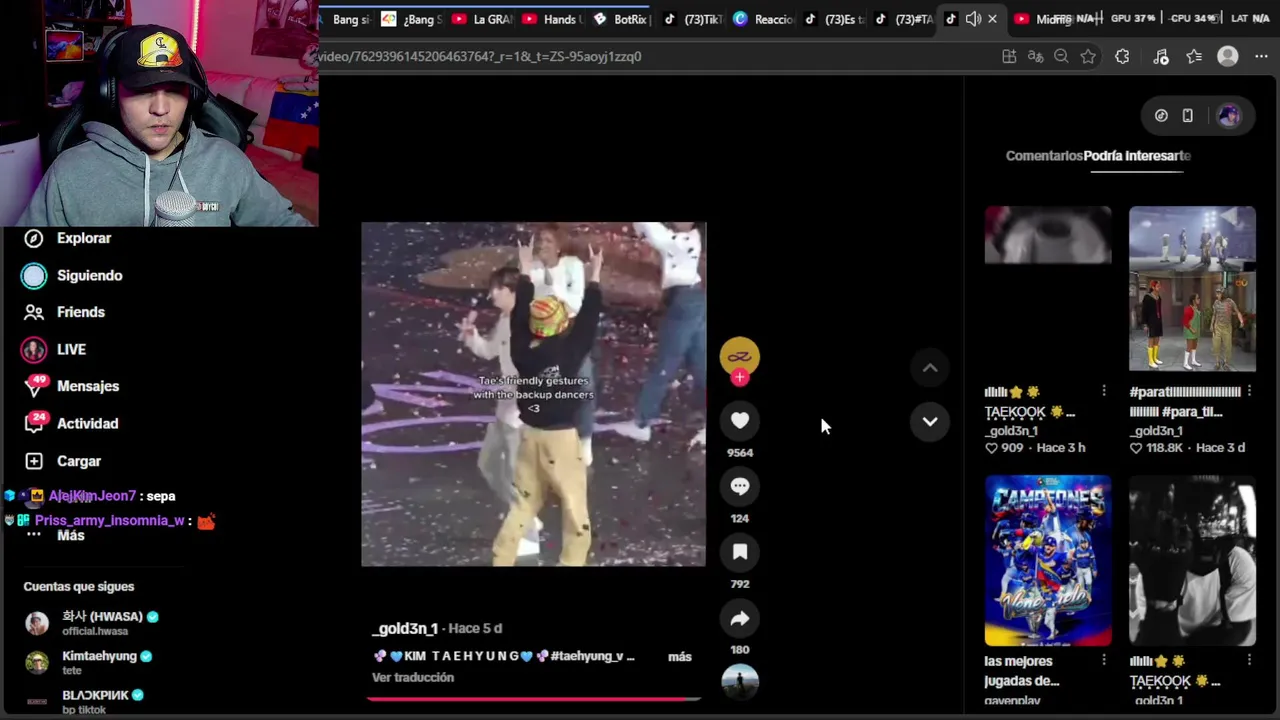Click the 118.8K likes heart on second card

[x=1136, y=448]
